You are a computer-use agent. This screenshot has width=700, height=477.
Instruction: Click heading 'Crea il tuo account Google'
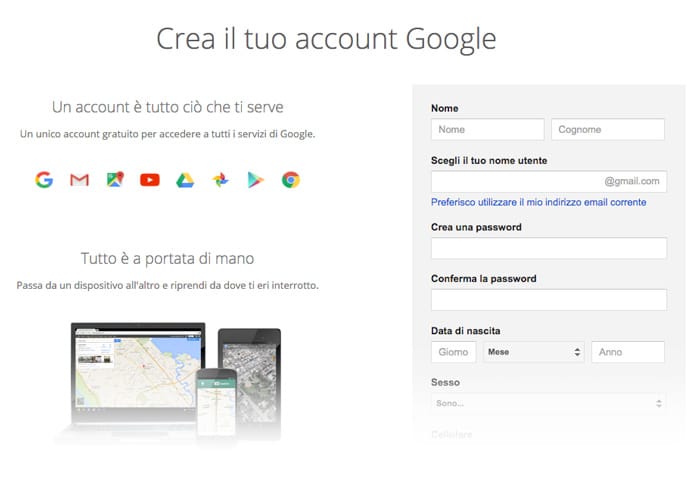326,39
